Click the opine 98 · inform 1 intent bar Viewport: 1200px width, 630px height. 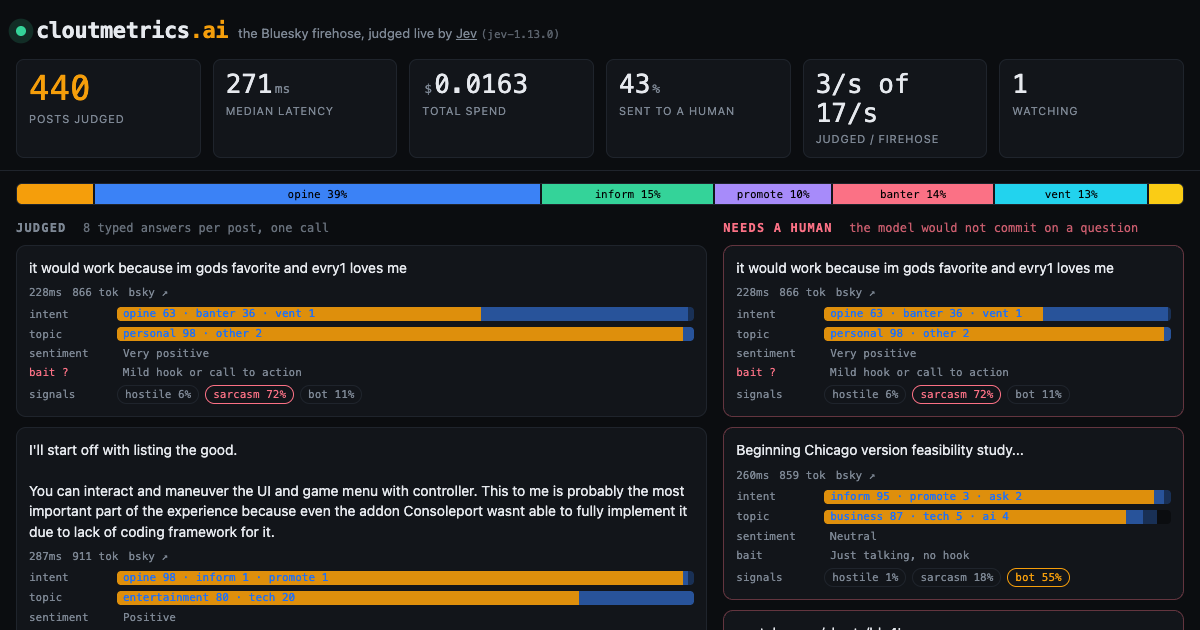[405, 578]
